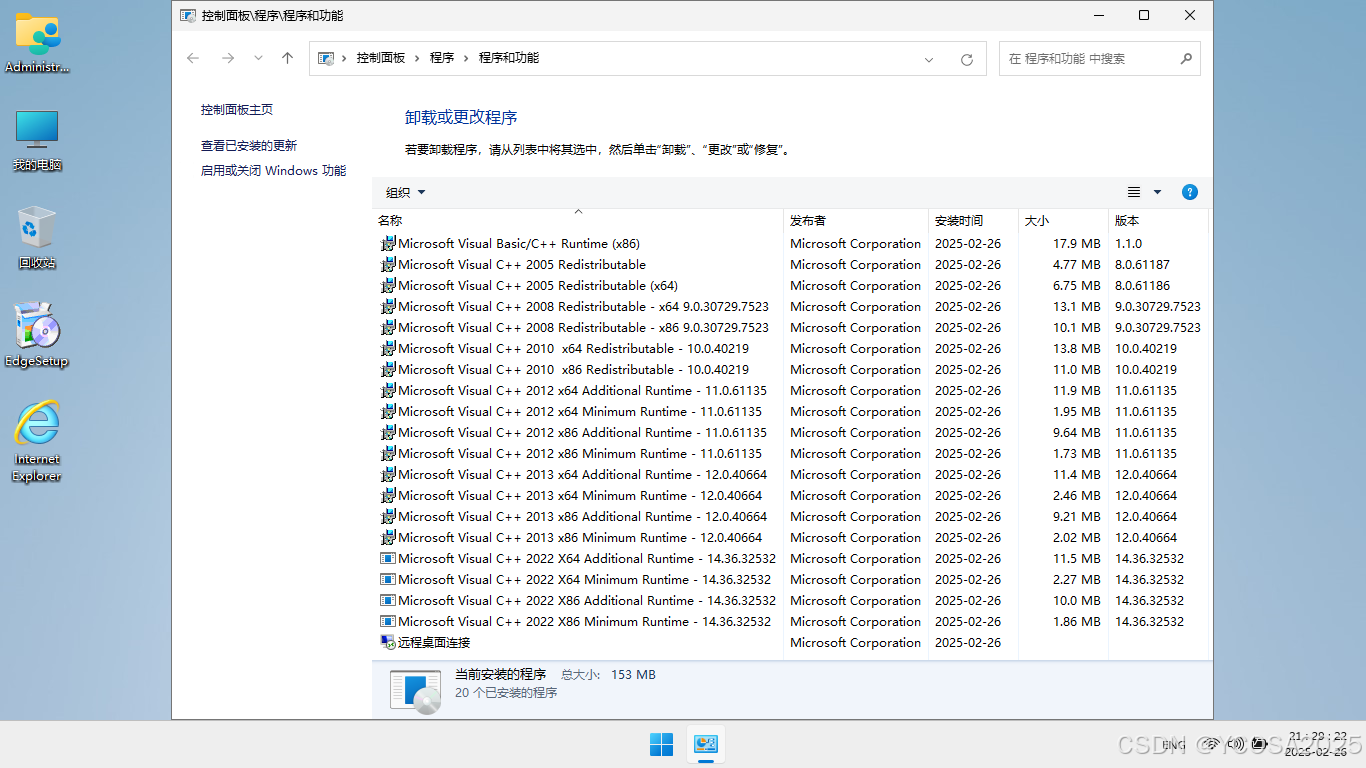Screen dimensions: 1366x768
Task: Select Visual C++ 2010 x86 Redistributable icon
Action: 388,370
